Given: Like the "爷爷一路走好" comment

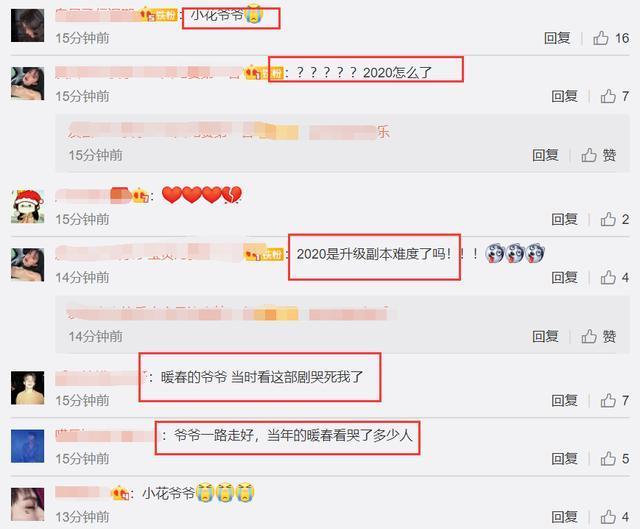Looking at the screenshot, I should [x=614, y=459].
